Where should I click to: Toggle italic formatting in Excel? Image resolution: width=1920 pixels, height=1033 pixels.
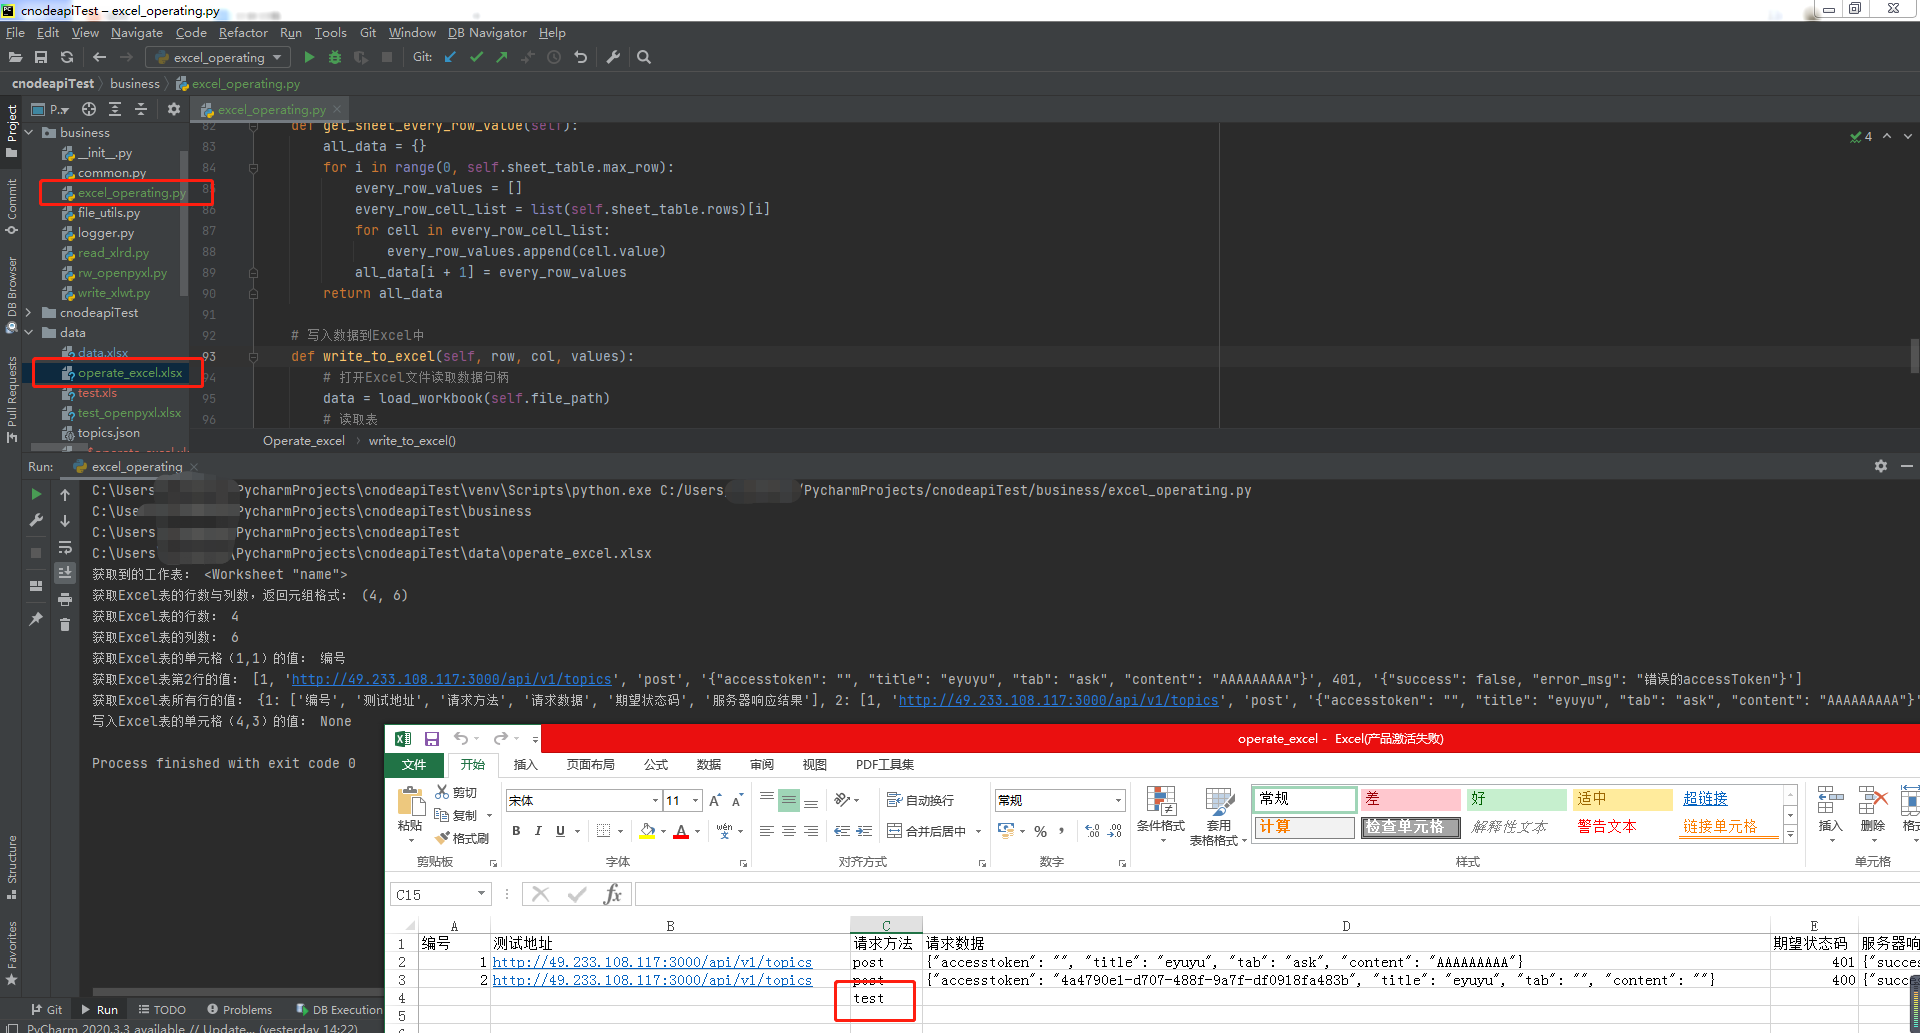tap(538, 831)
